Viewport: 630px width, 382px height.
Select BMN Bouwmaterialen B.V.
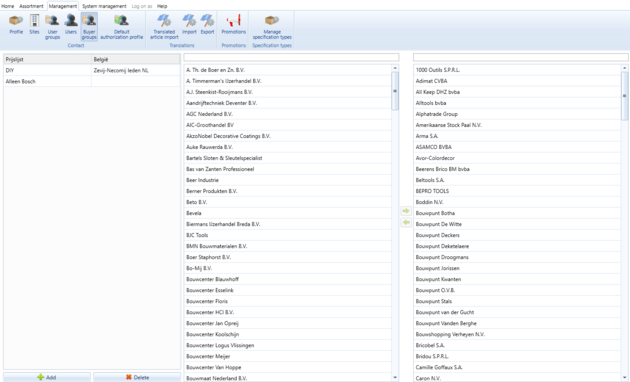point(287,246)
